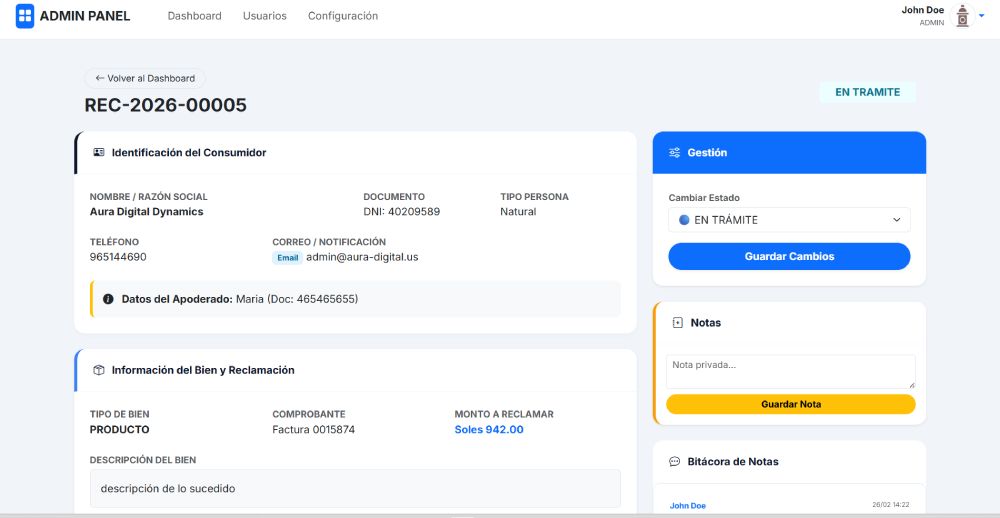1000x518 pixels.
Task: Click the Factura 0015874 receipt value
Action: pyautogui.click(x=314, y=430)
